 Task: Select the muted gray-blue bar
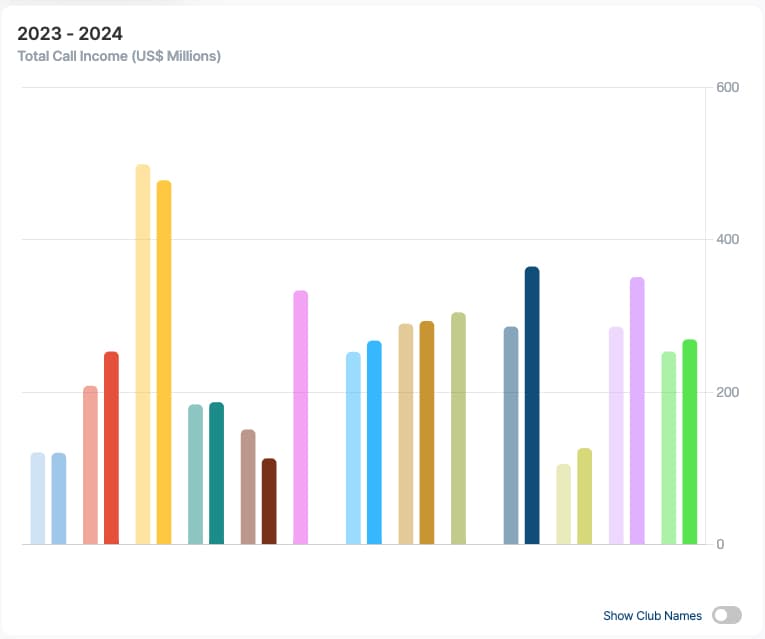click(511, 436)
